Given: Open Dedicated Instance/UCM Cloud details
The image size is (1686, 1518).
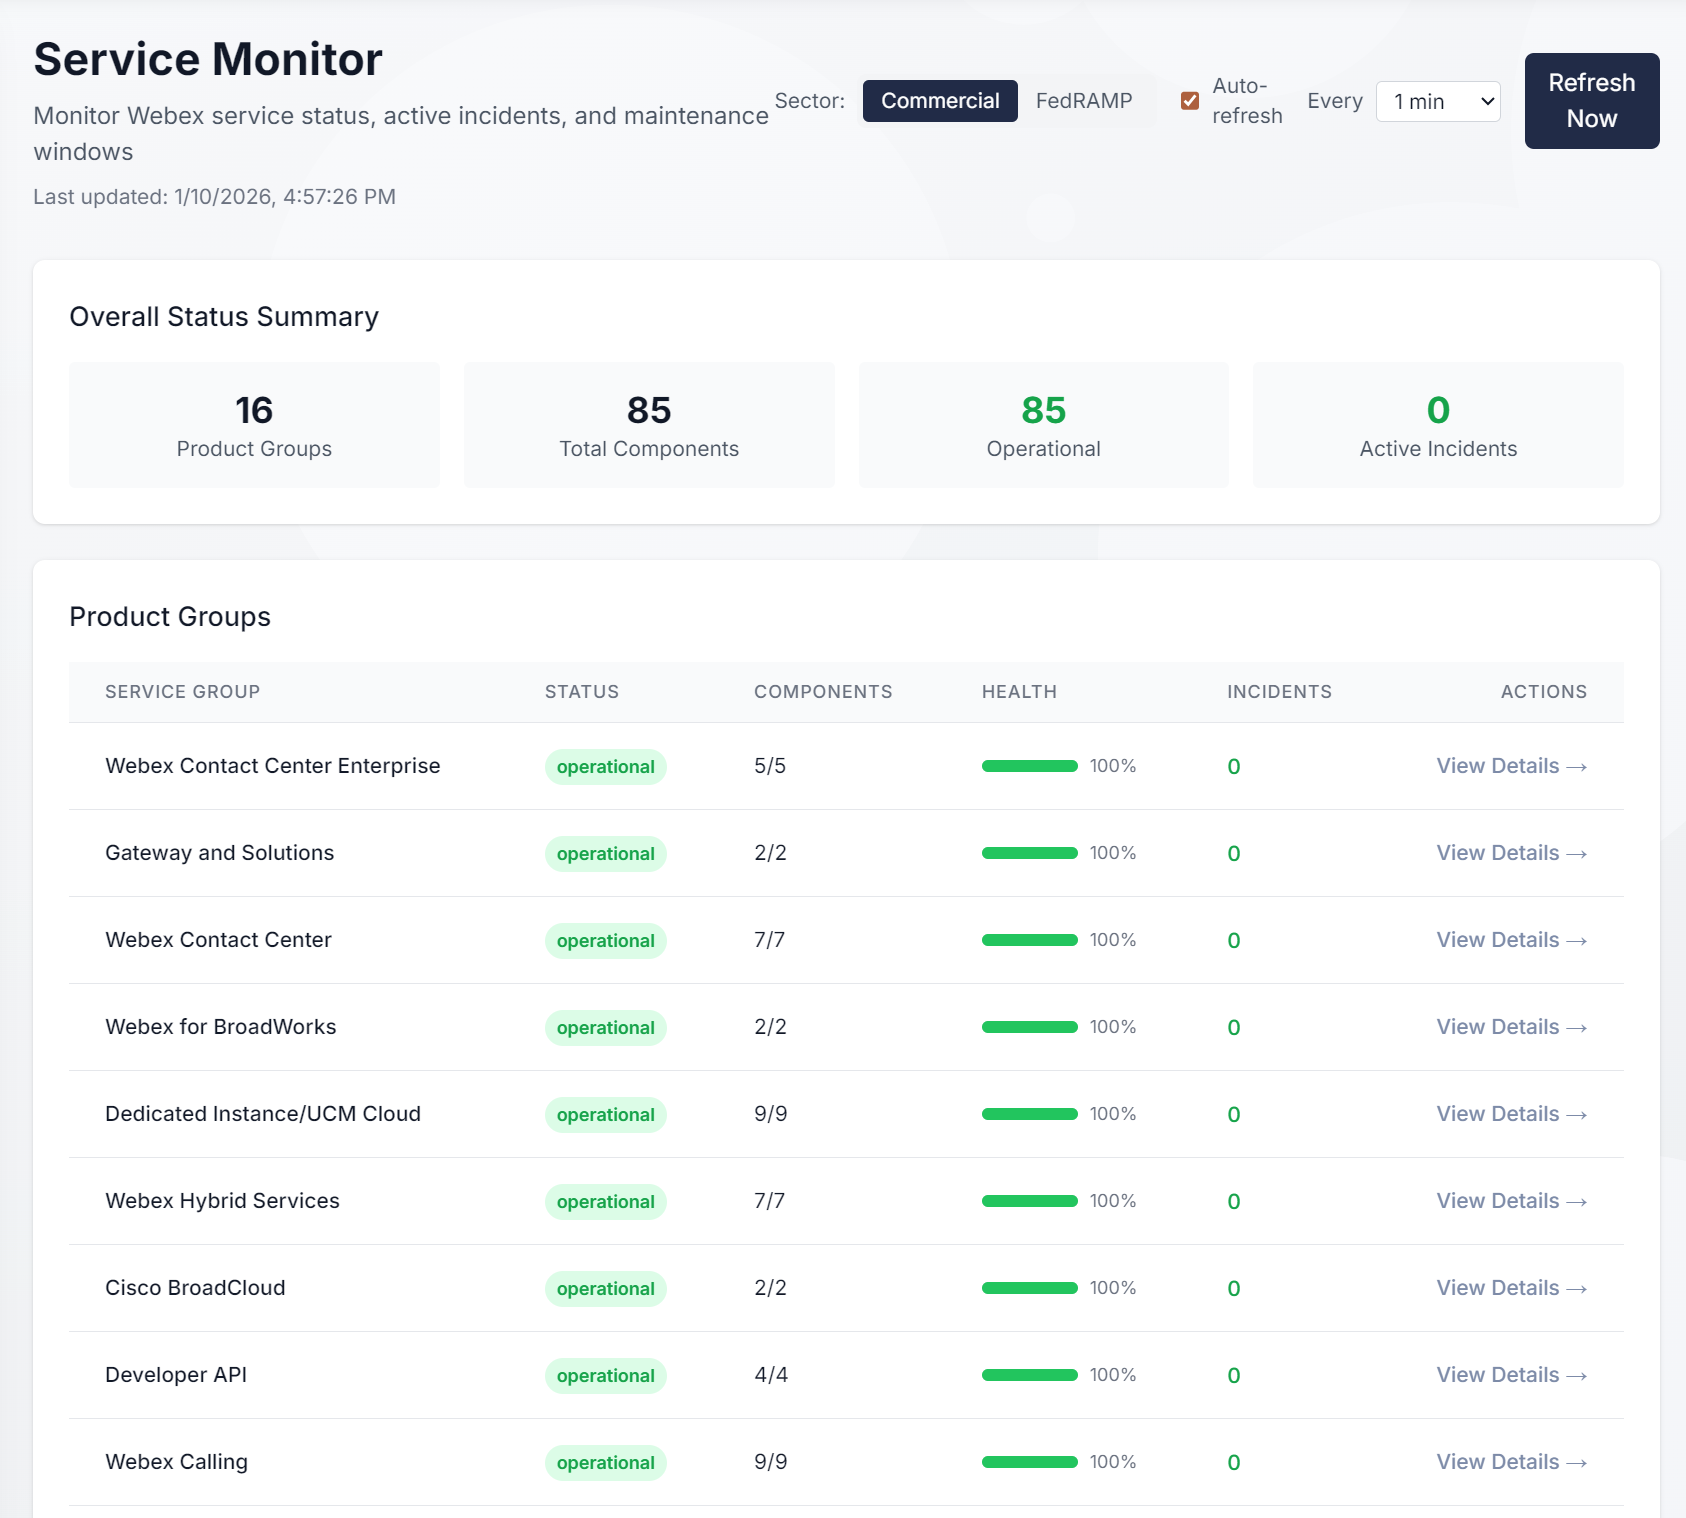Looking at the screenshot, I should pos(1510,1114).
